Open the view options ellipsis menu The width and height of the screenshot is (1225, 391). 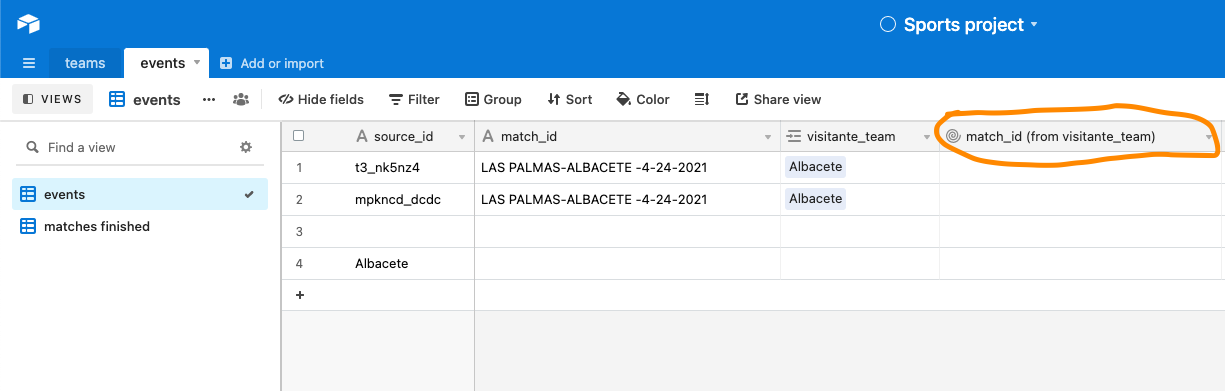(209, 99)
